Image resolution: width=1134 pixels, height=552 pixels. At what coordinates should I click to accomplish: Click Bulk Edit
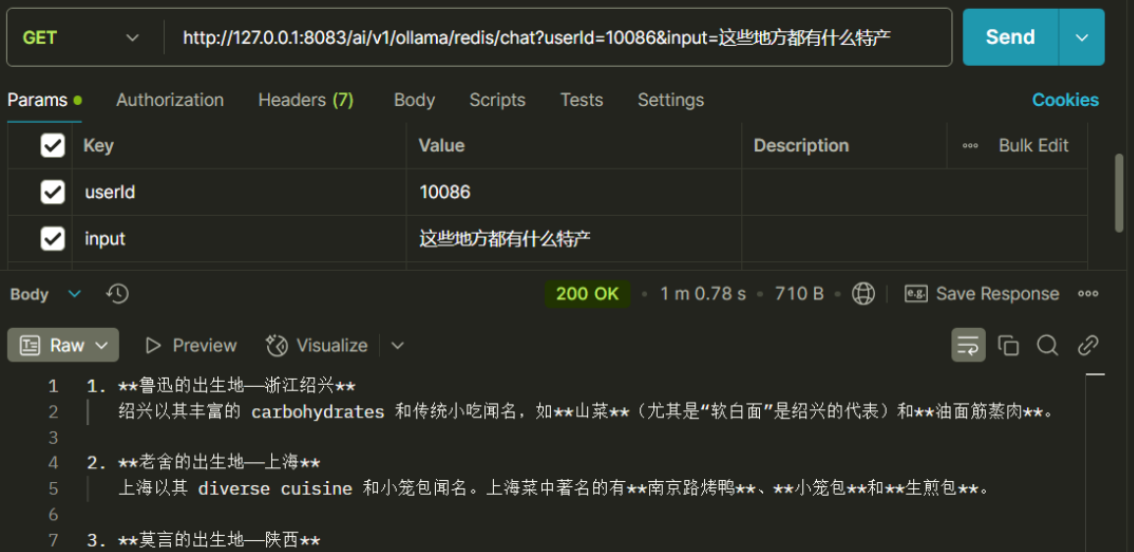tap(1033, 145)
